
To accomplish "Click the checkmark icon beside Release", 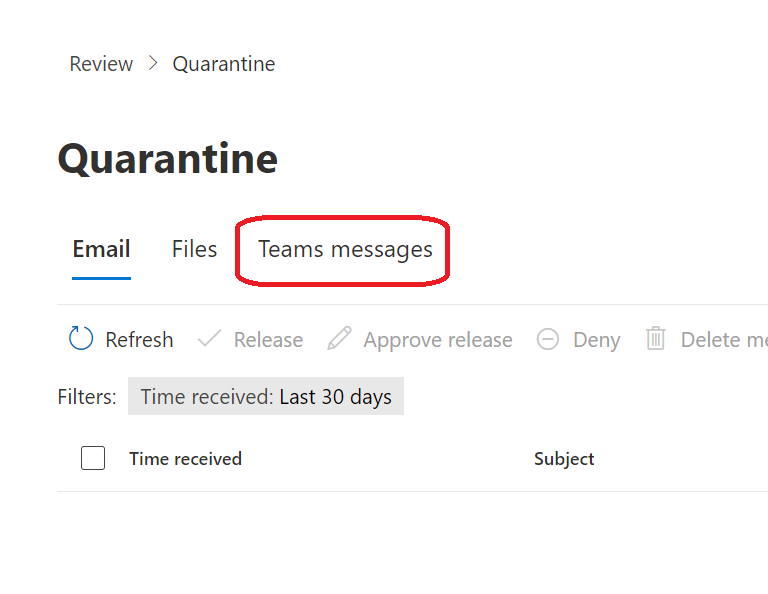I will point(210,339).
